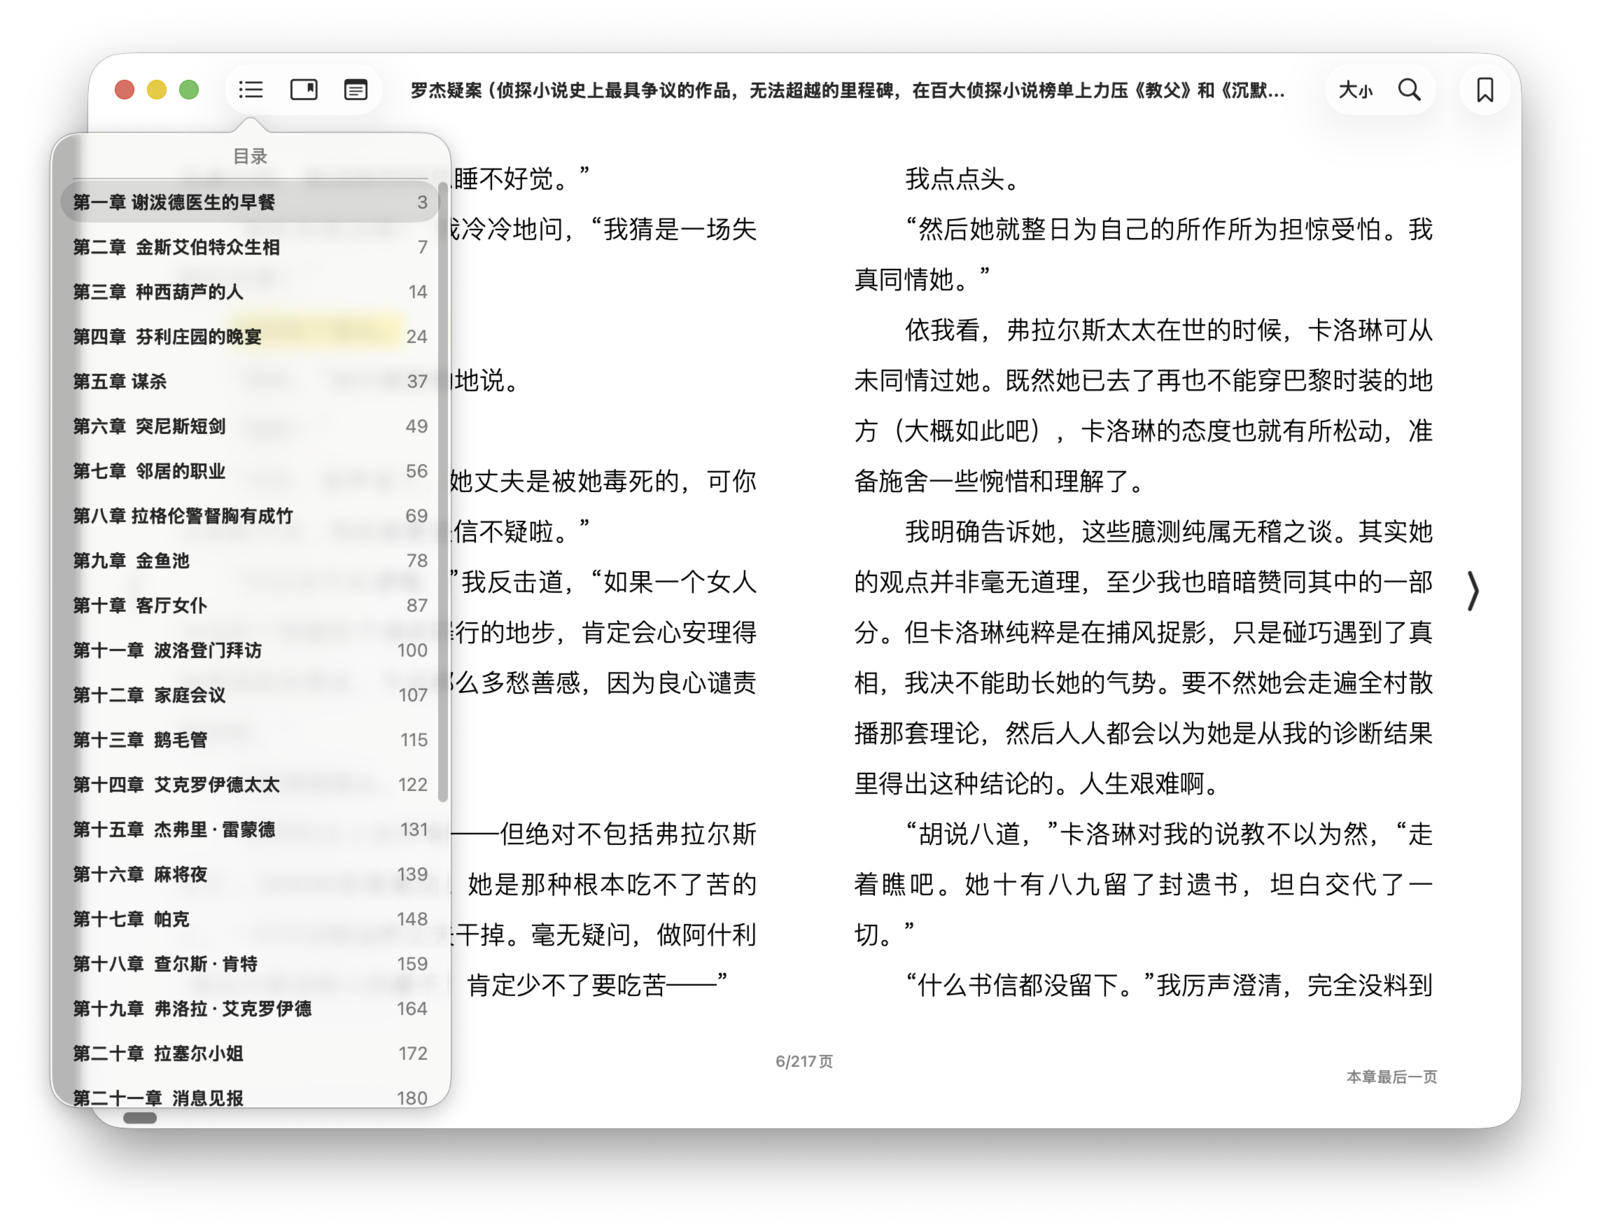
Task: Open chapter 第十六章 麻将夜
Action: point(140,874)
